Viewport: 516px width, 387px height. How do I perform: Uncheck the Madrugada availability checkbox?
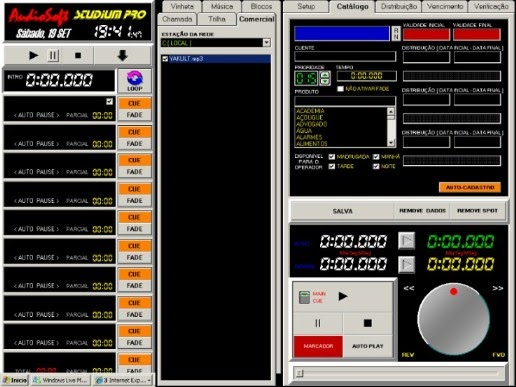(x=332, y=157)
